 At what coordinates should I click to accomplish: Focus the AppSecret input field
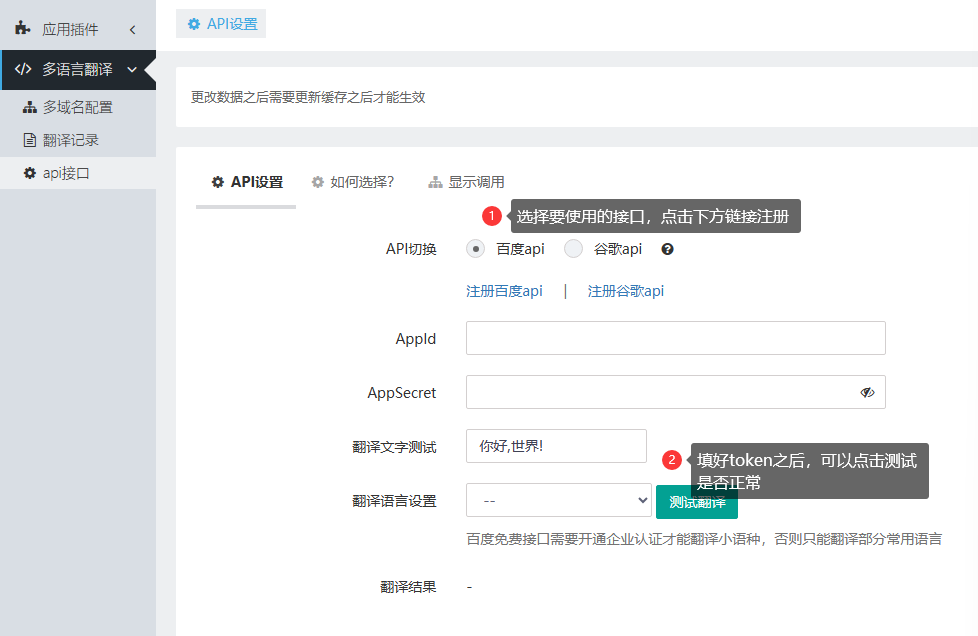coord(675,392)
